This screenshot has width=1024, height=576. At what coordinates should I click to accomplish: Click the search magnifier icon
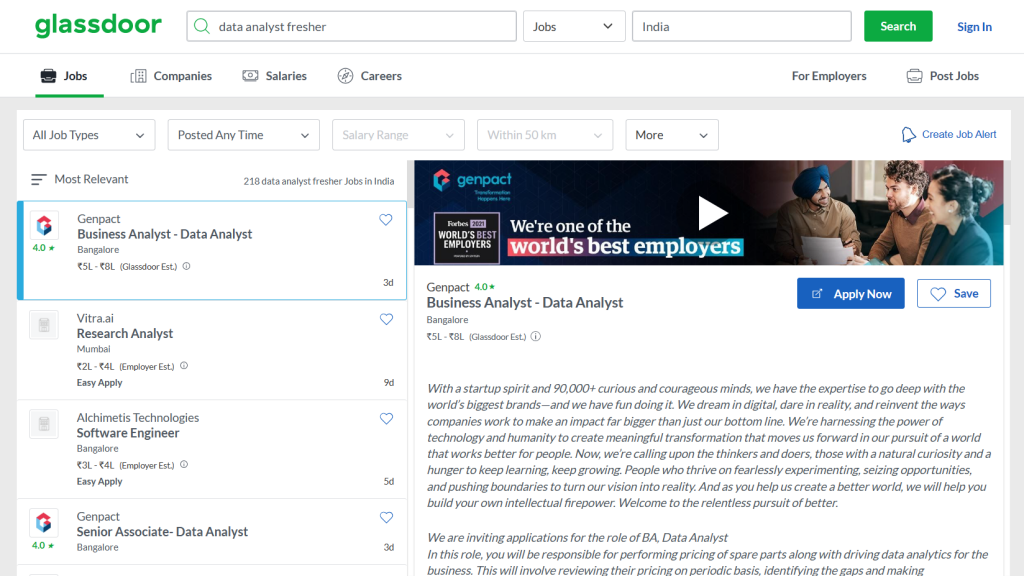point(202,26)
